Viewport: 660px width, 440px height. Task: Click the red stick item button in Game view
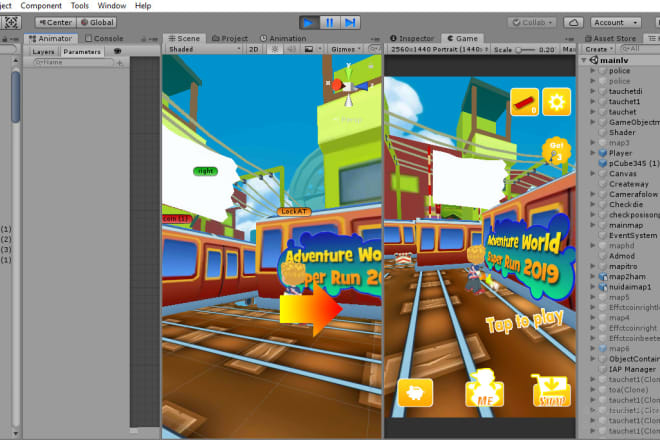[524, 101]
